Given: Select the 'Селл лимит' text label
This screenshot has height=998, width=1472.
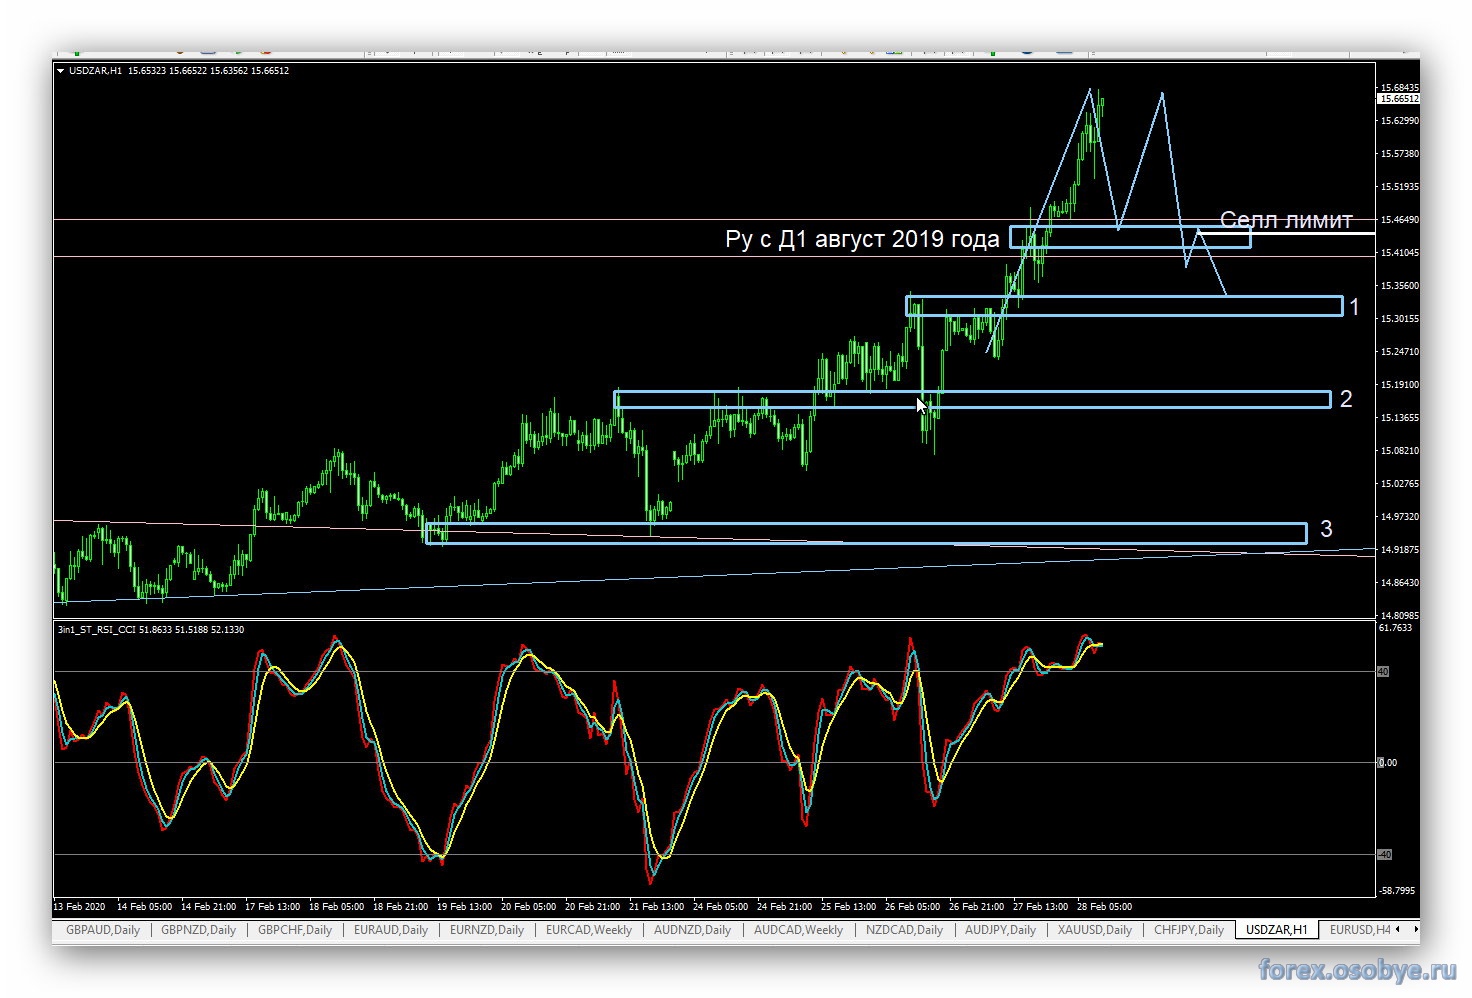Looking at the screenshot, I should (1286, 220).
